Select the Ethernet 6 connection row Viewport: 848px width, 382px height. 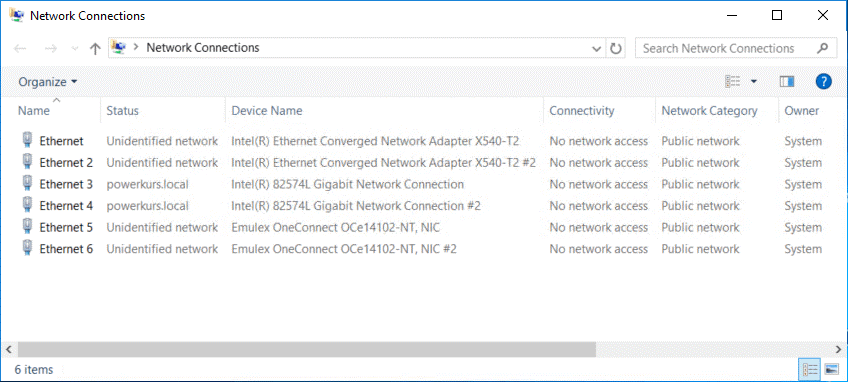pos(422,249)
